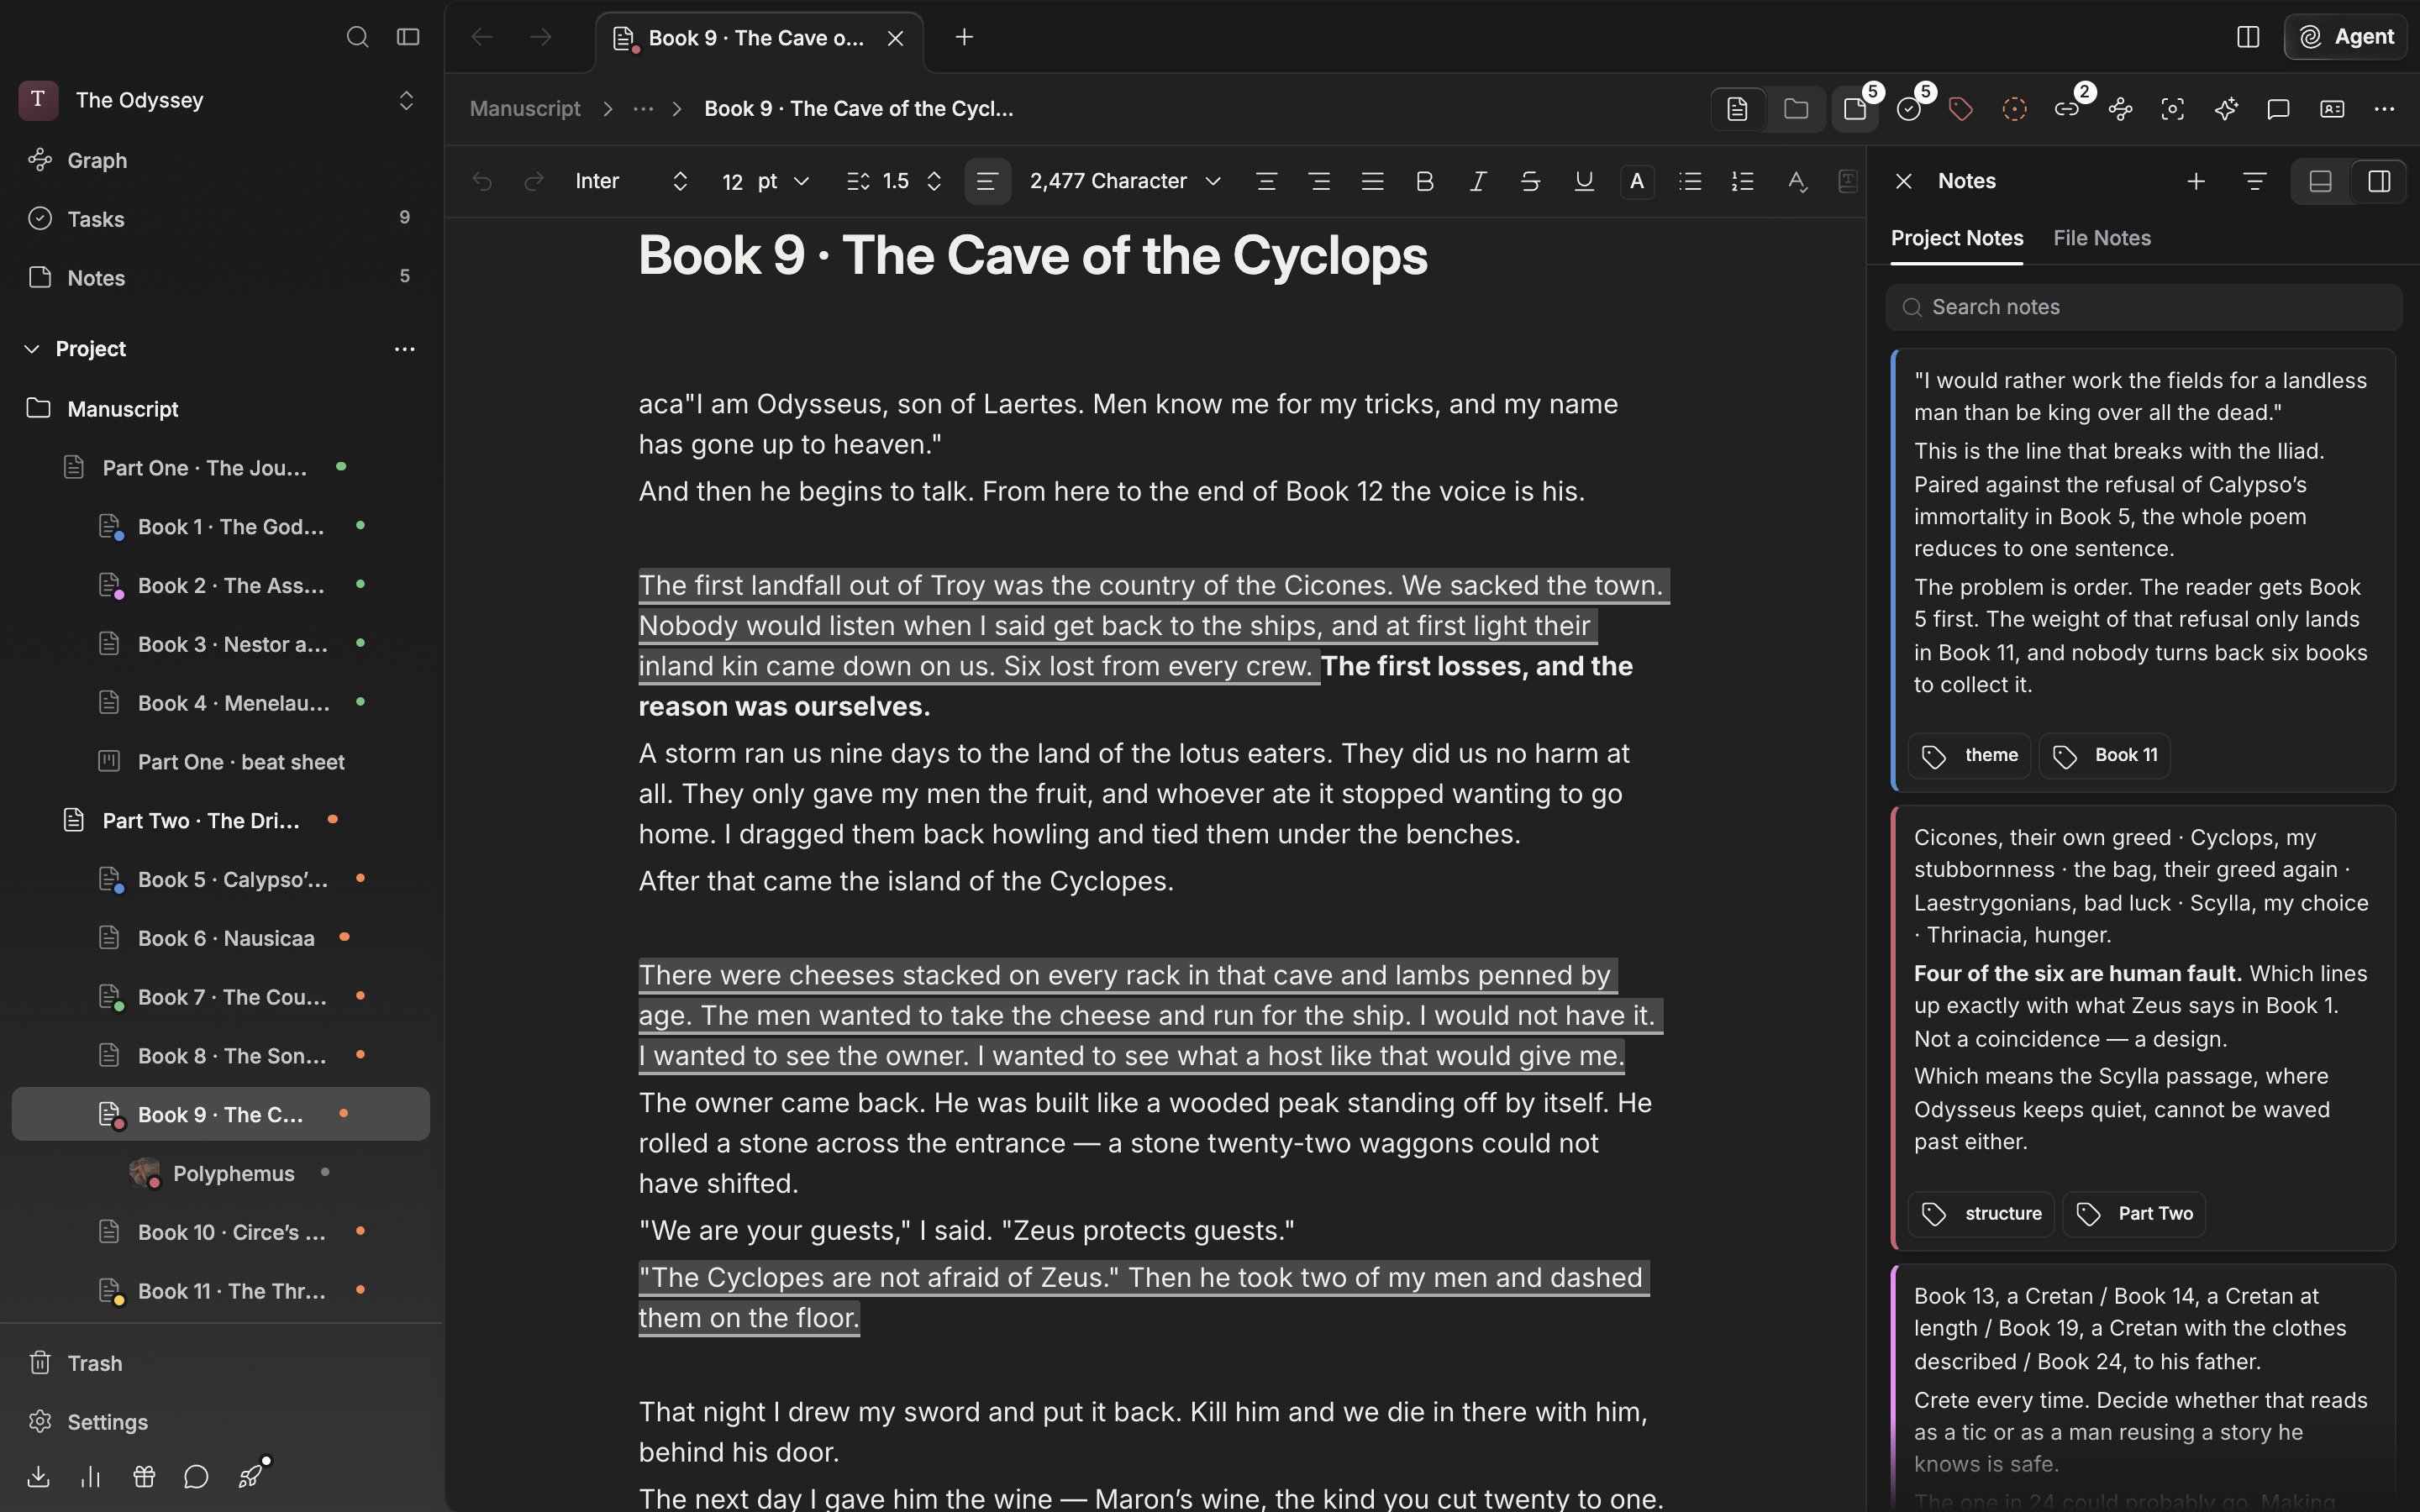Image resolution: width=2420 pixels, height=1512 pixels.
Task: Expand the breadcrumb ellipsis path
Action: [x=643, y=108]
